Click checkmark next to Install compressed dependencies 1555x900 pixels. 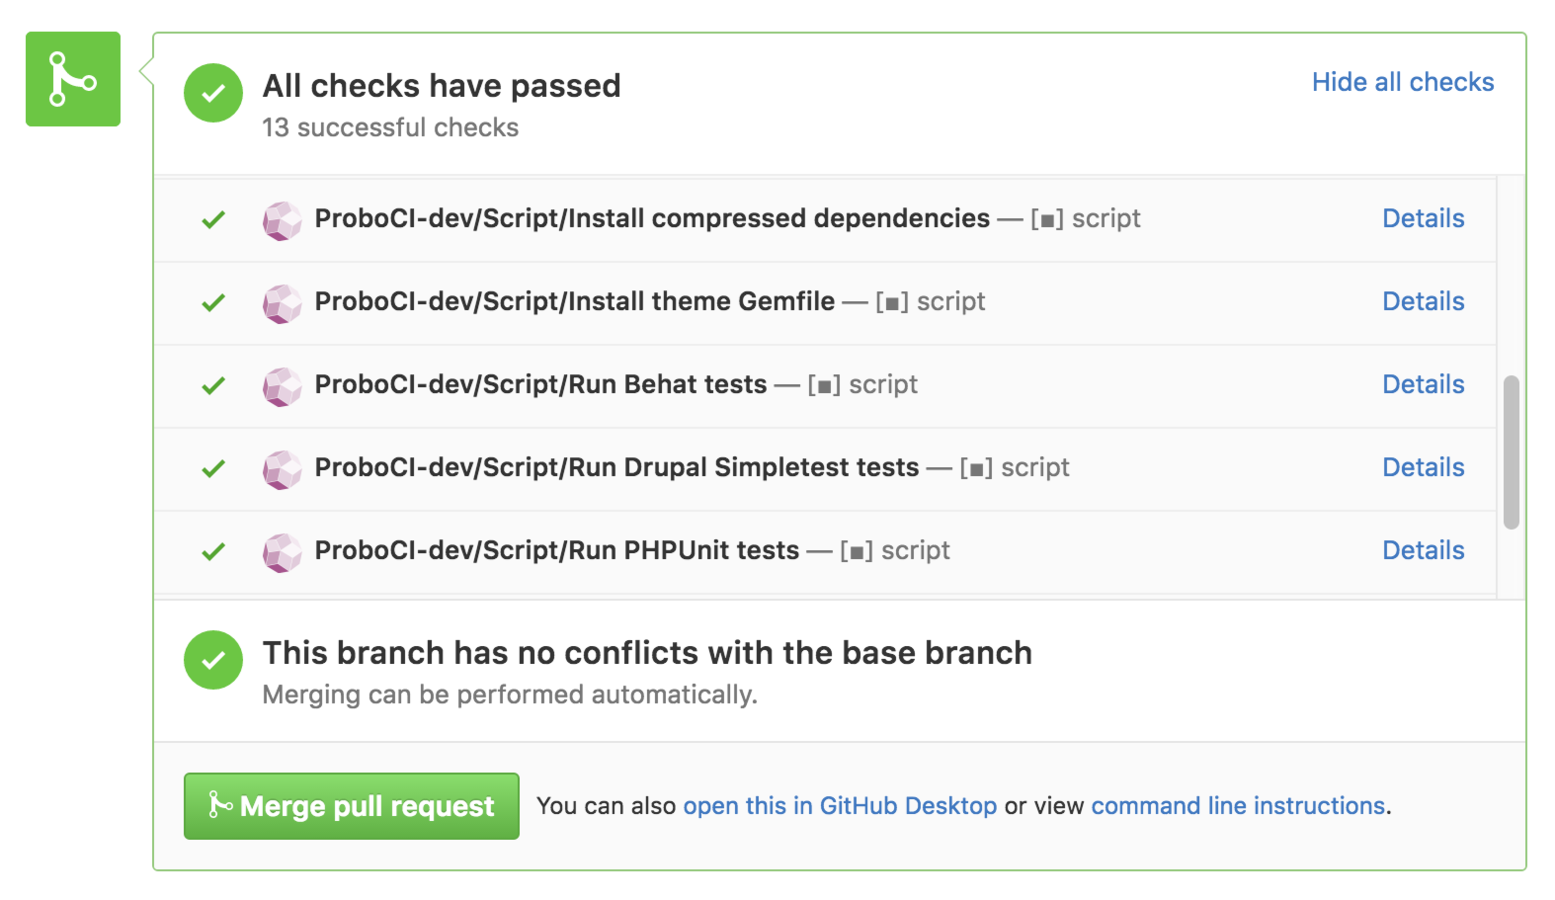[213, 220]
